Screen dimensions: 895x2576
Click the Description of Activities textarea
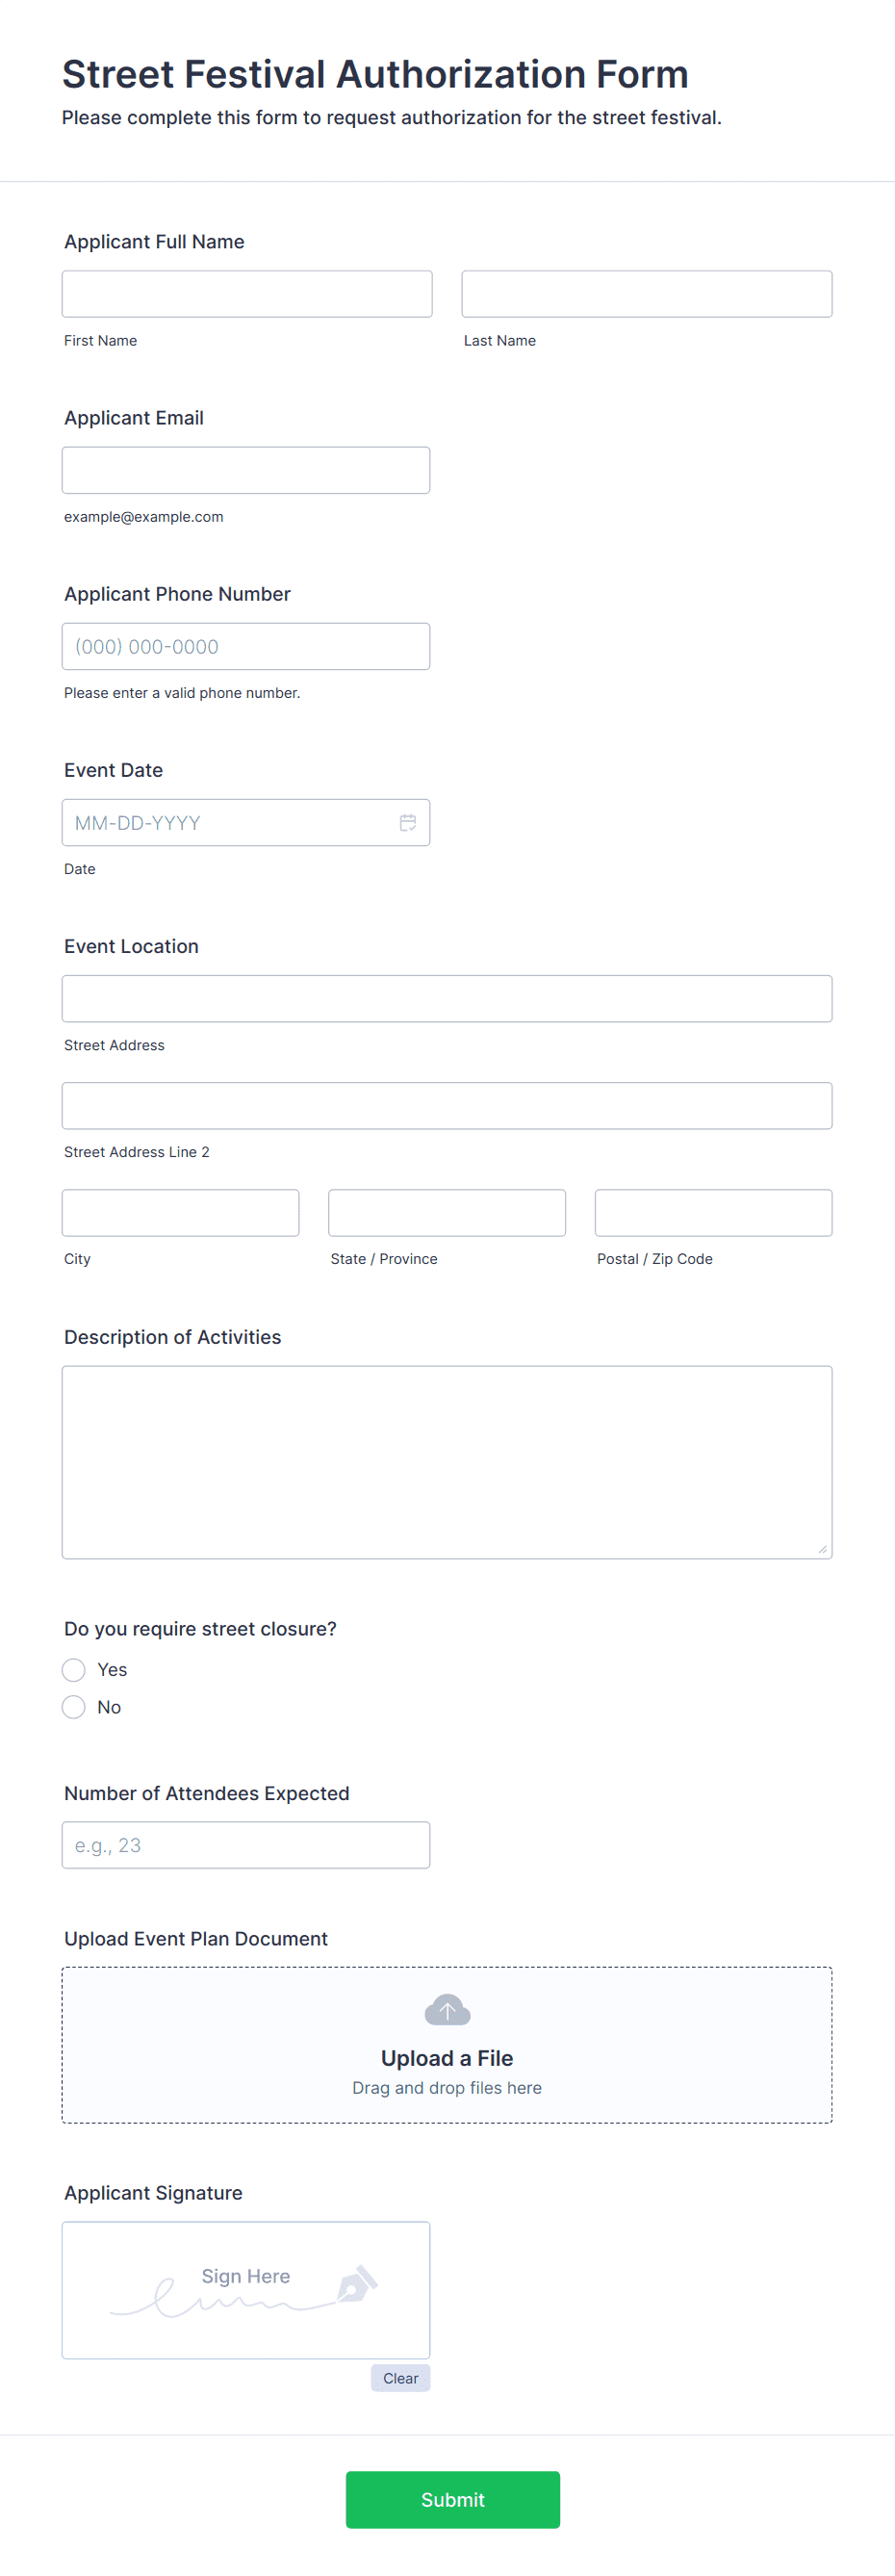447,1462
